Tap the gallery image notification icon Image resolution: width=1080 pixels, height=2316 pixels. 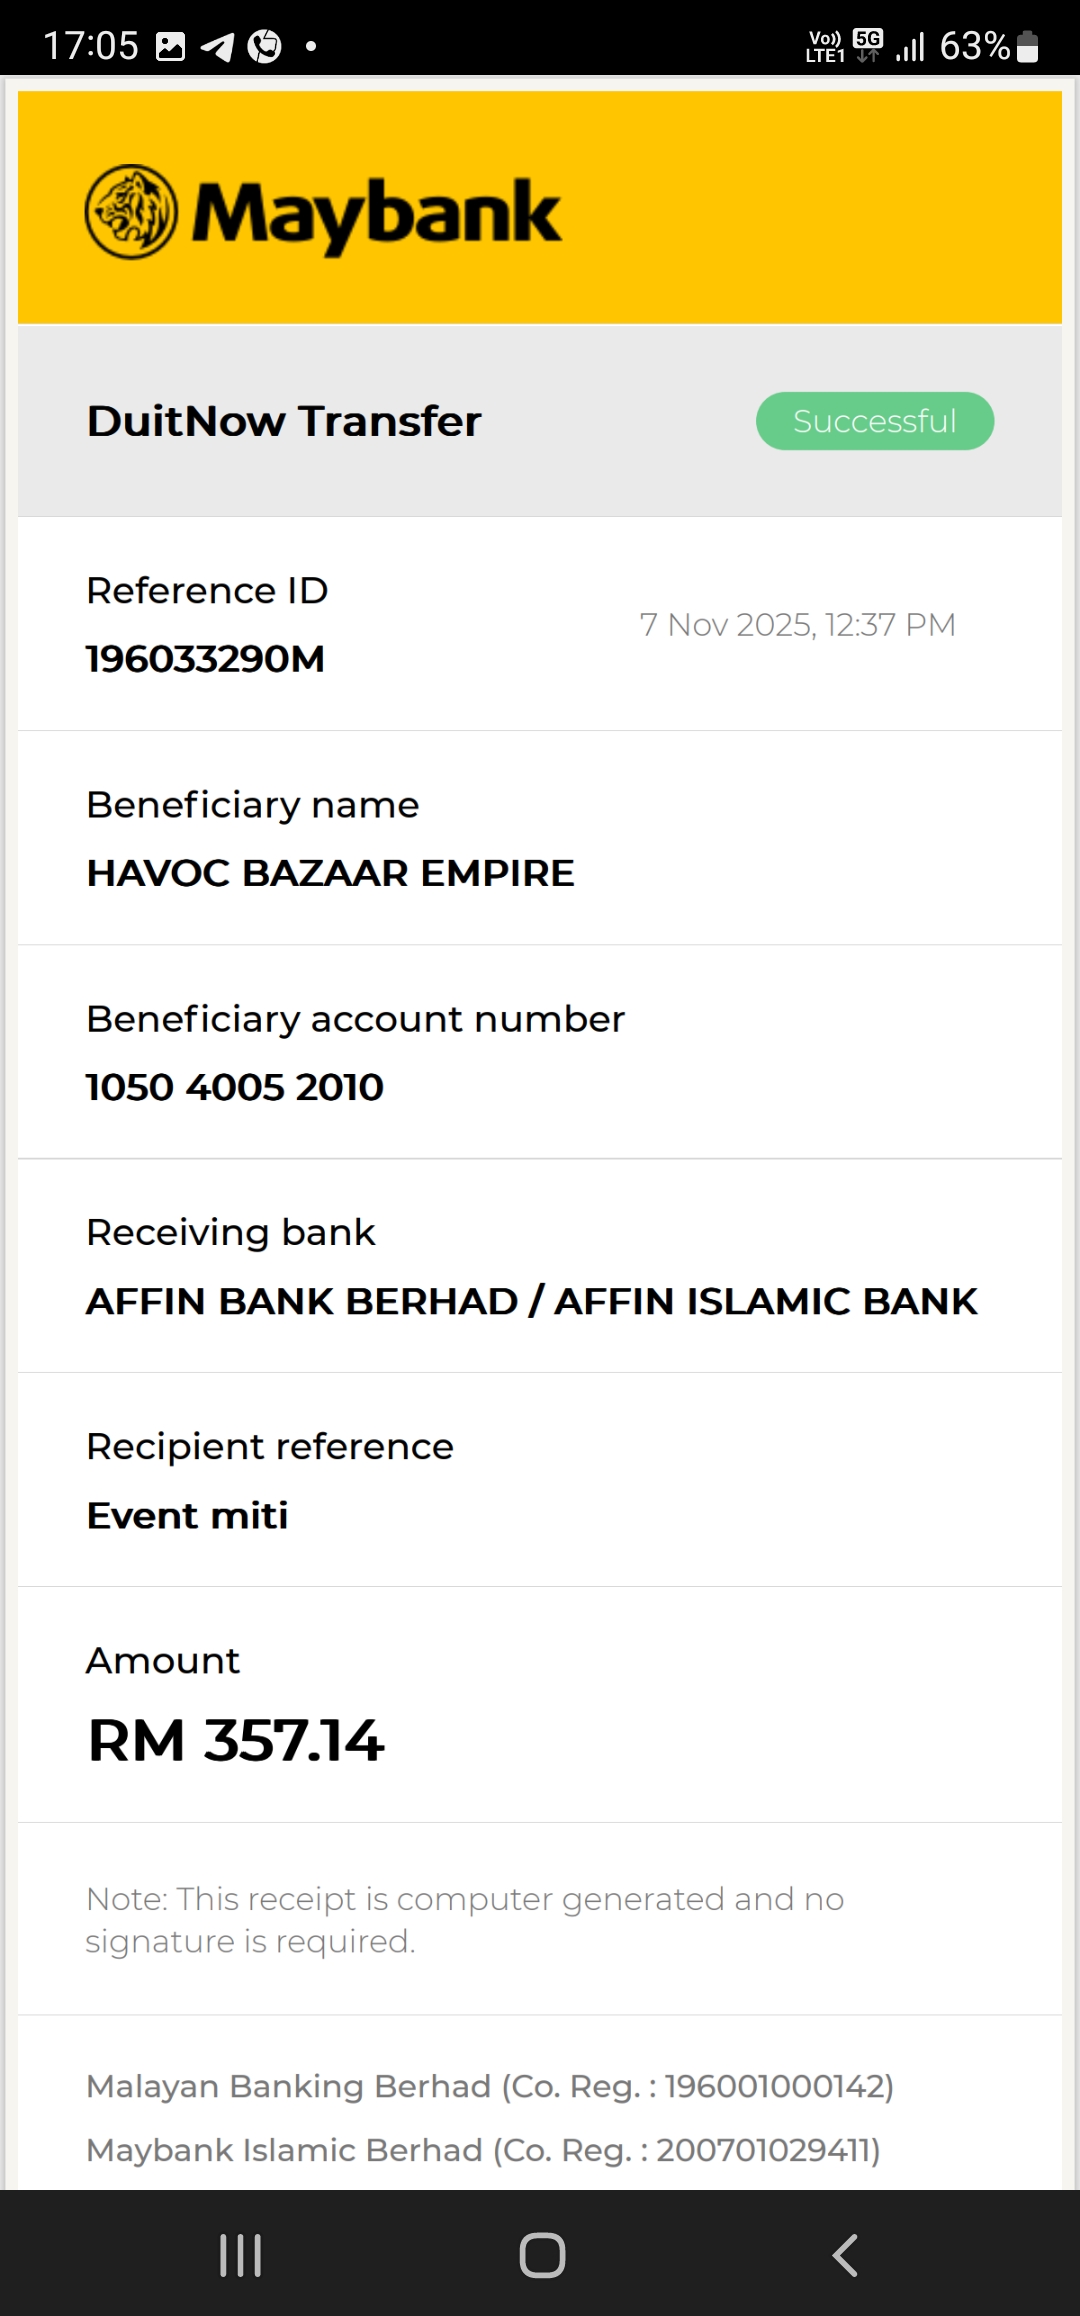(171, 47)
